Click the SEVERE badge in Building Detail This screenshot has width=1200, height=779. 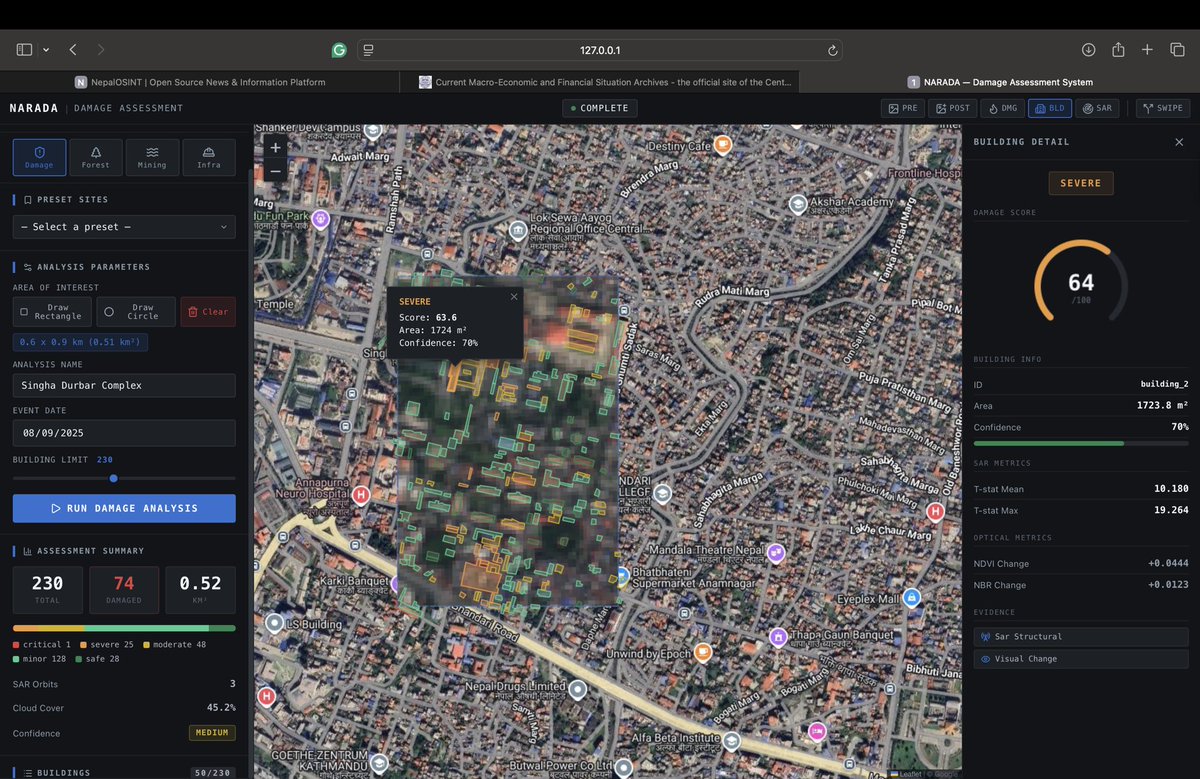pos(1081,183)
